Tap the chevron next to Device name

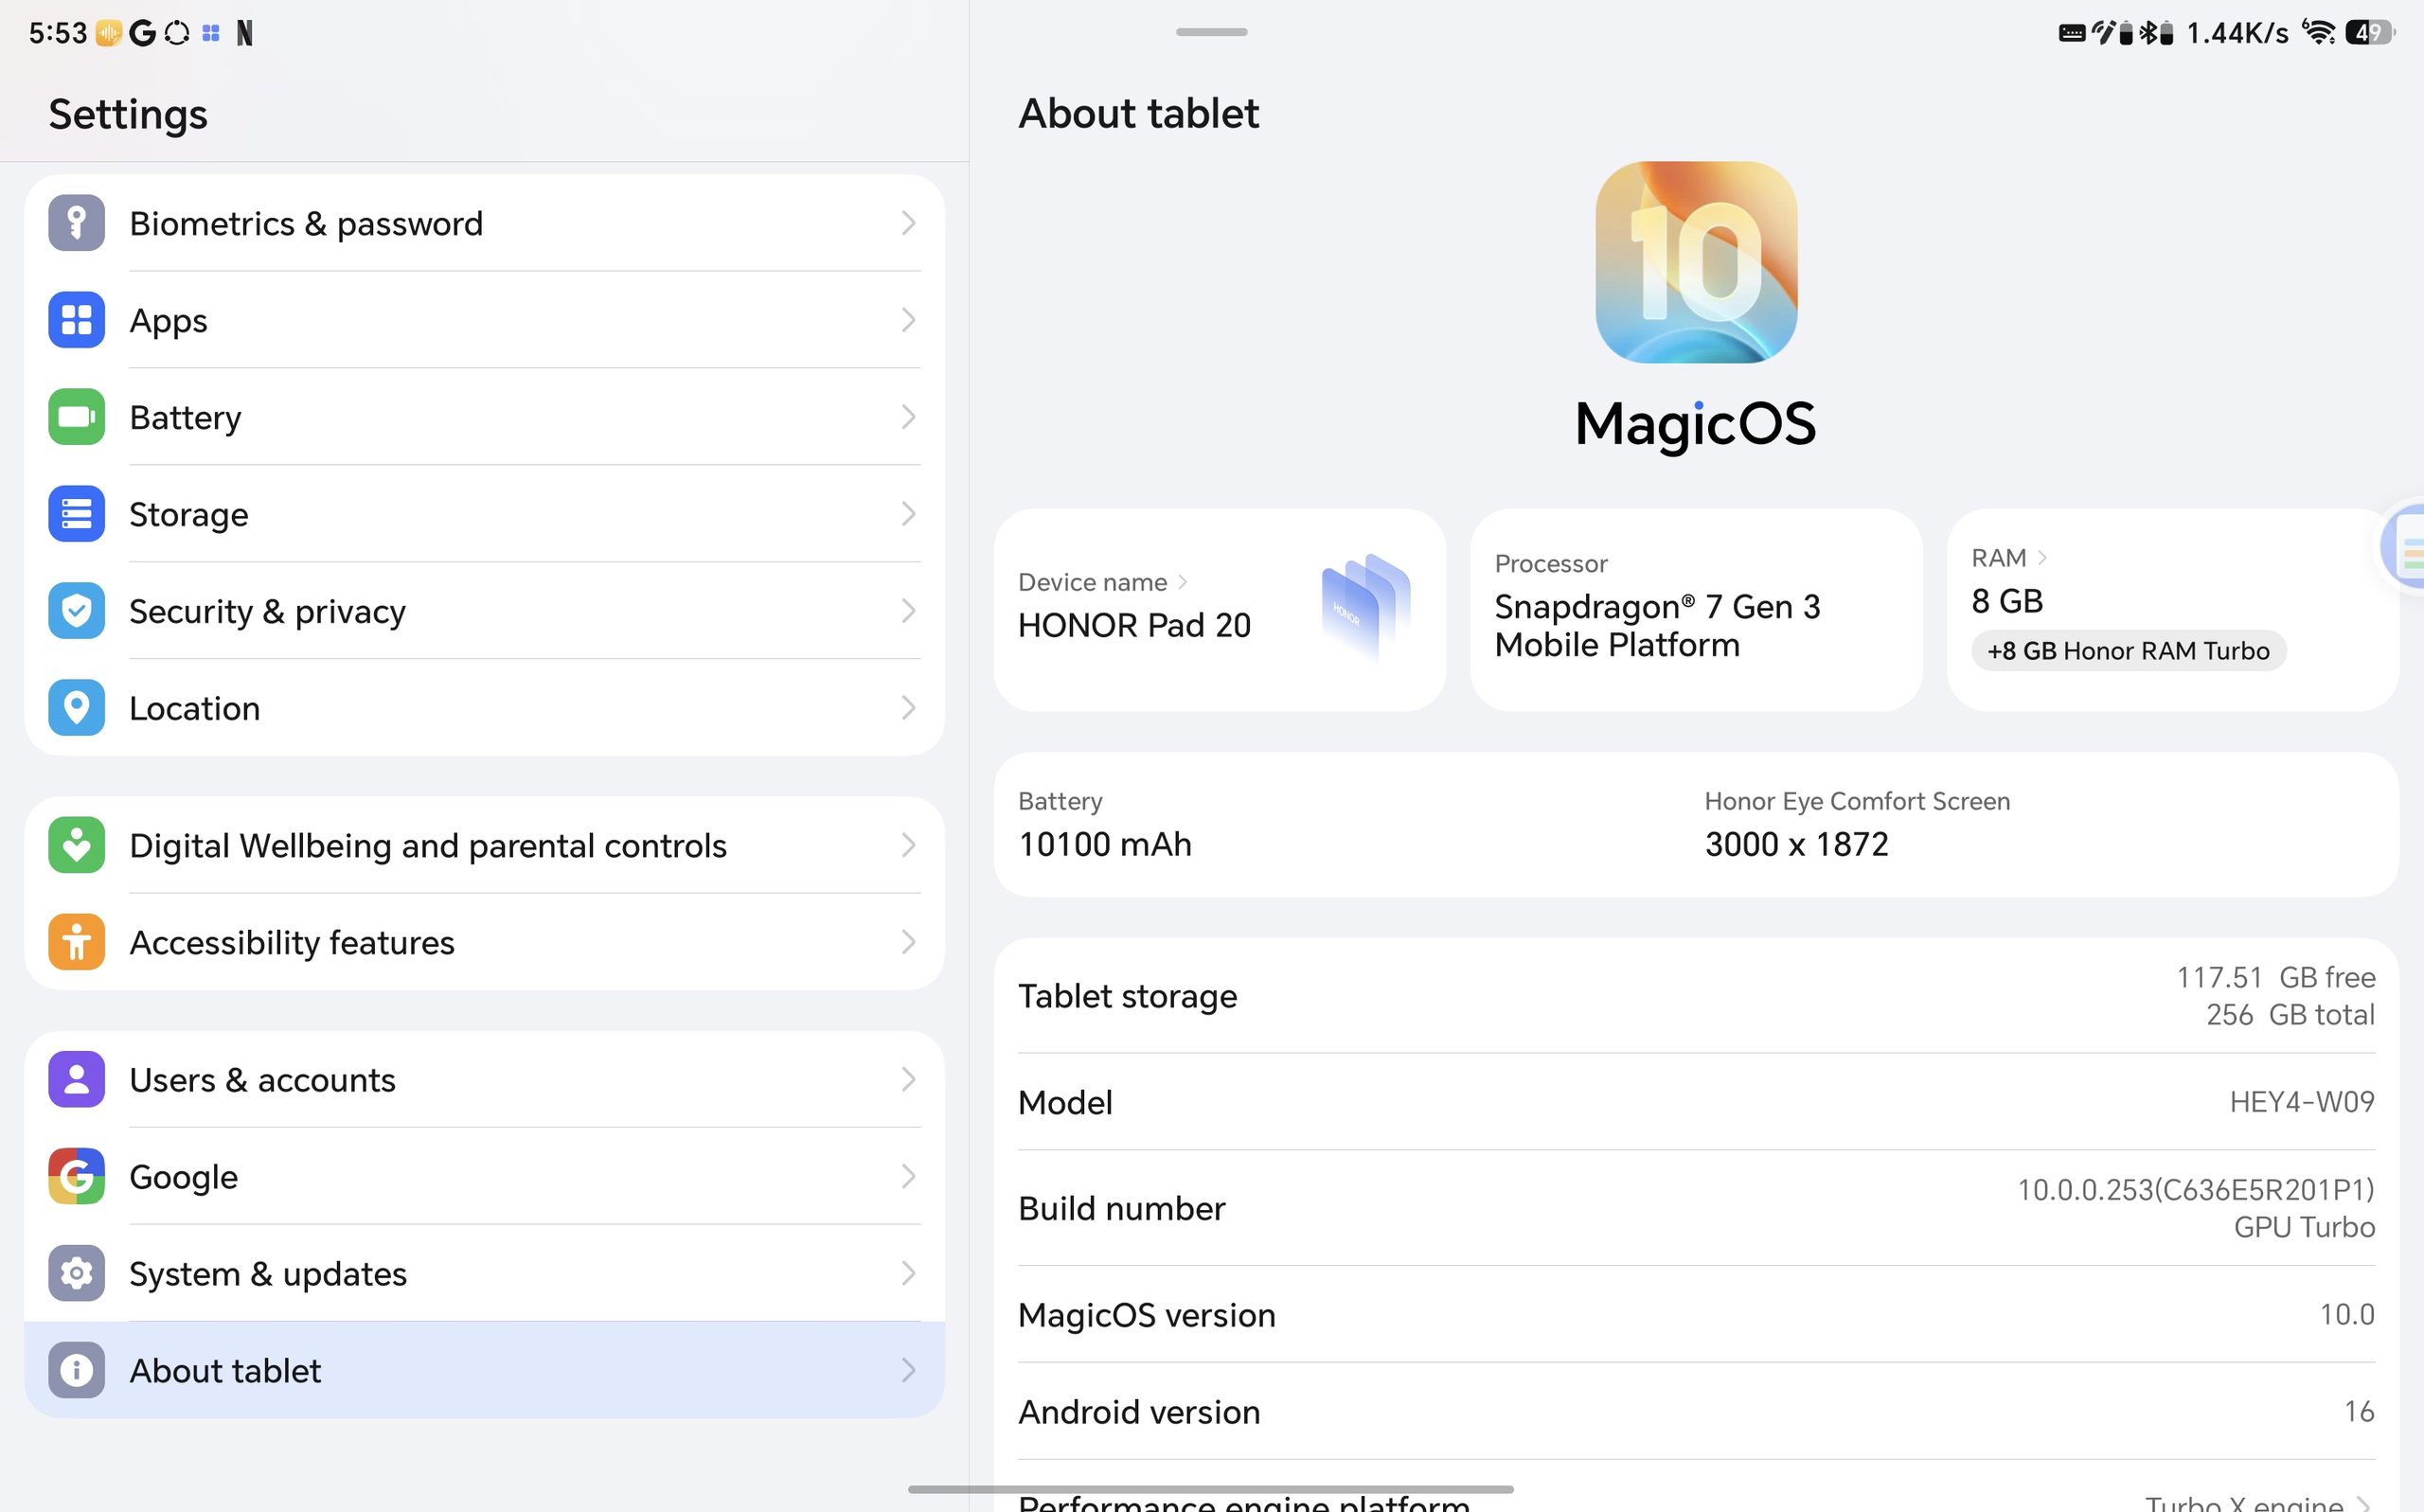(1183, 582)
